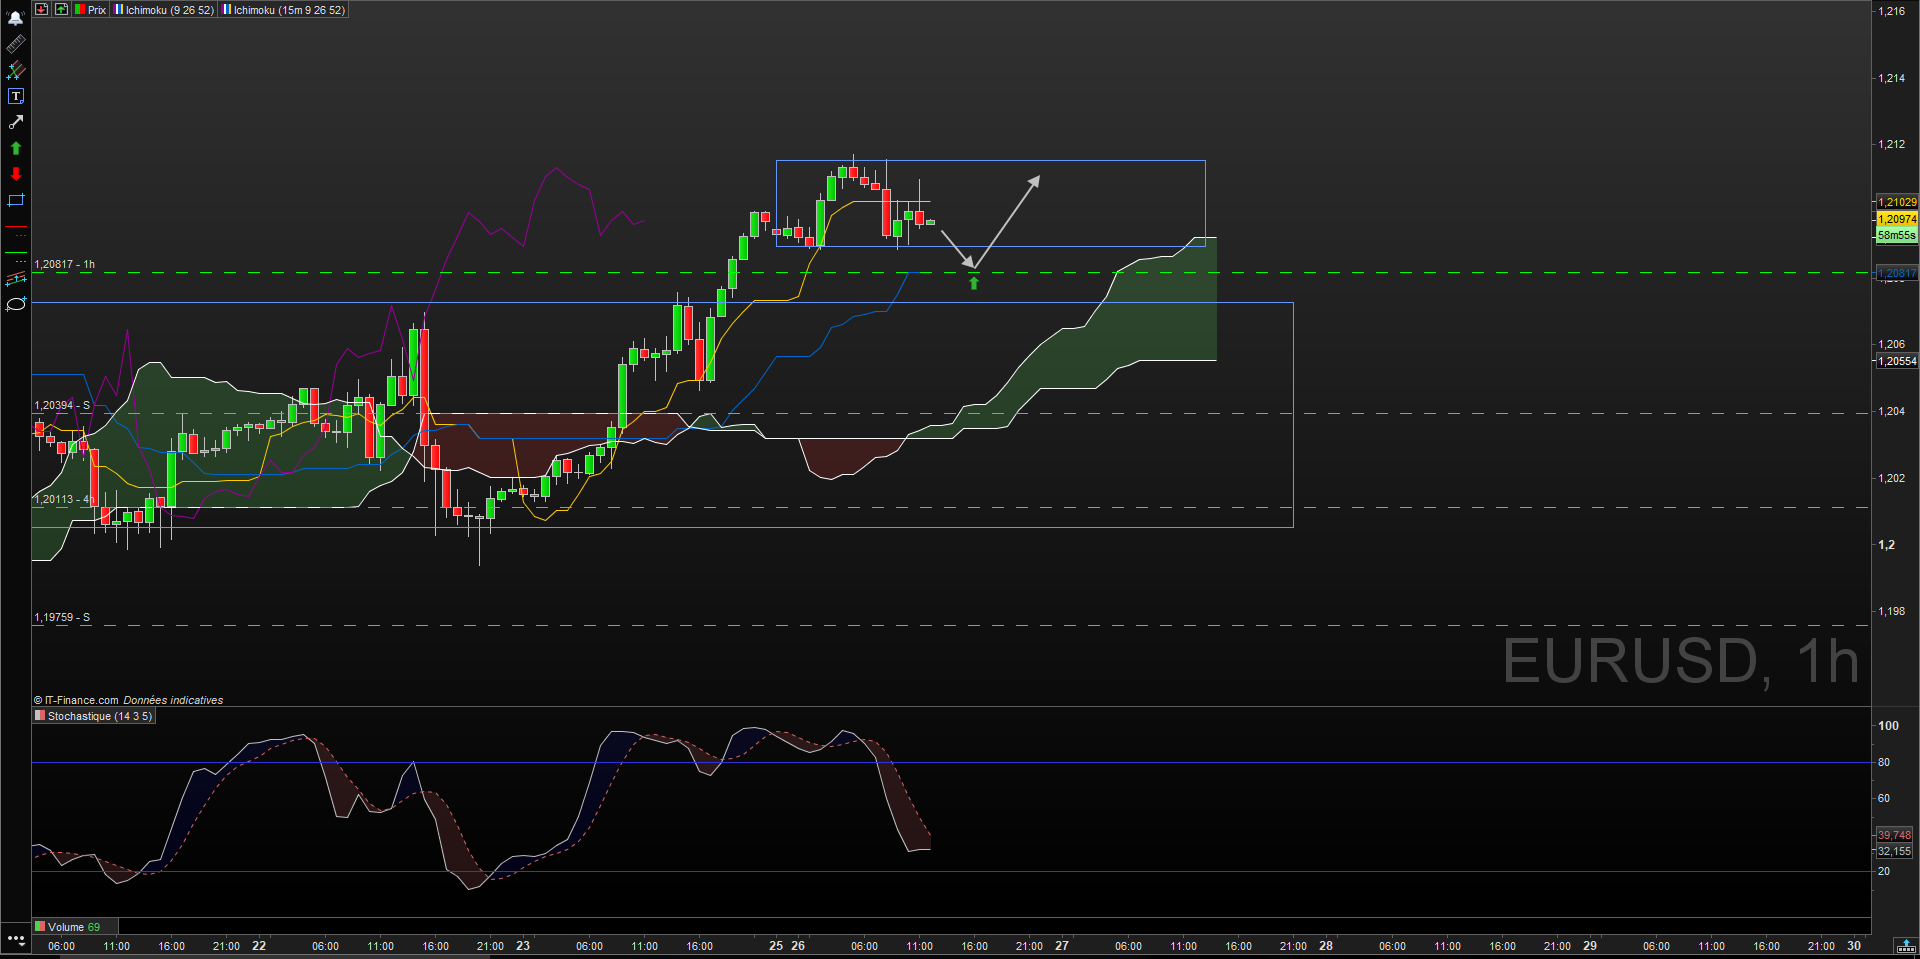Open the price alert bell tool
This screenshot has height=959, width=1920.
point(16,18)
